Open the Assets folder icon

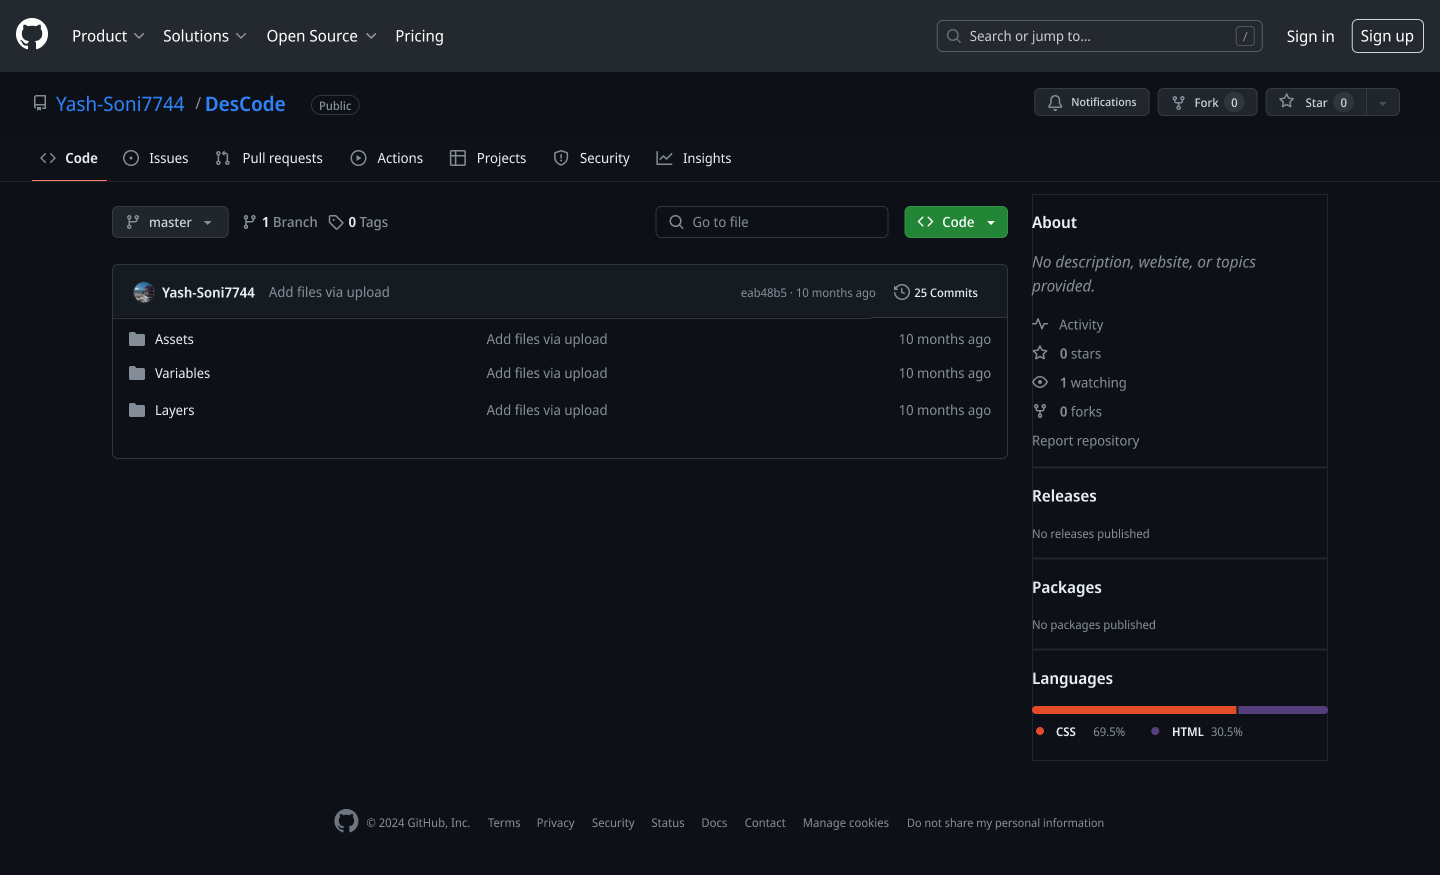[x=137, y=339]
